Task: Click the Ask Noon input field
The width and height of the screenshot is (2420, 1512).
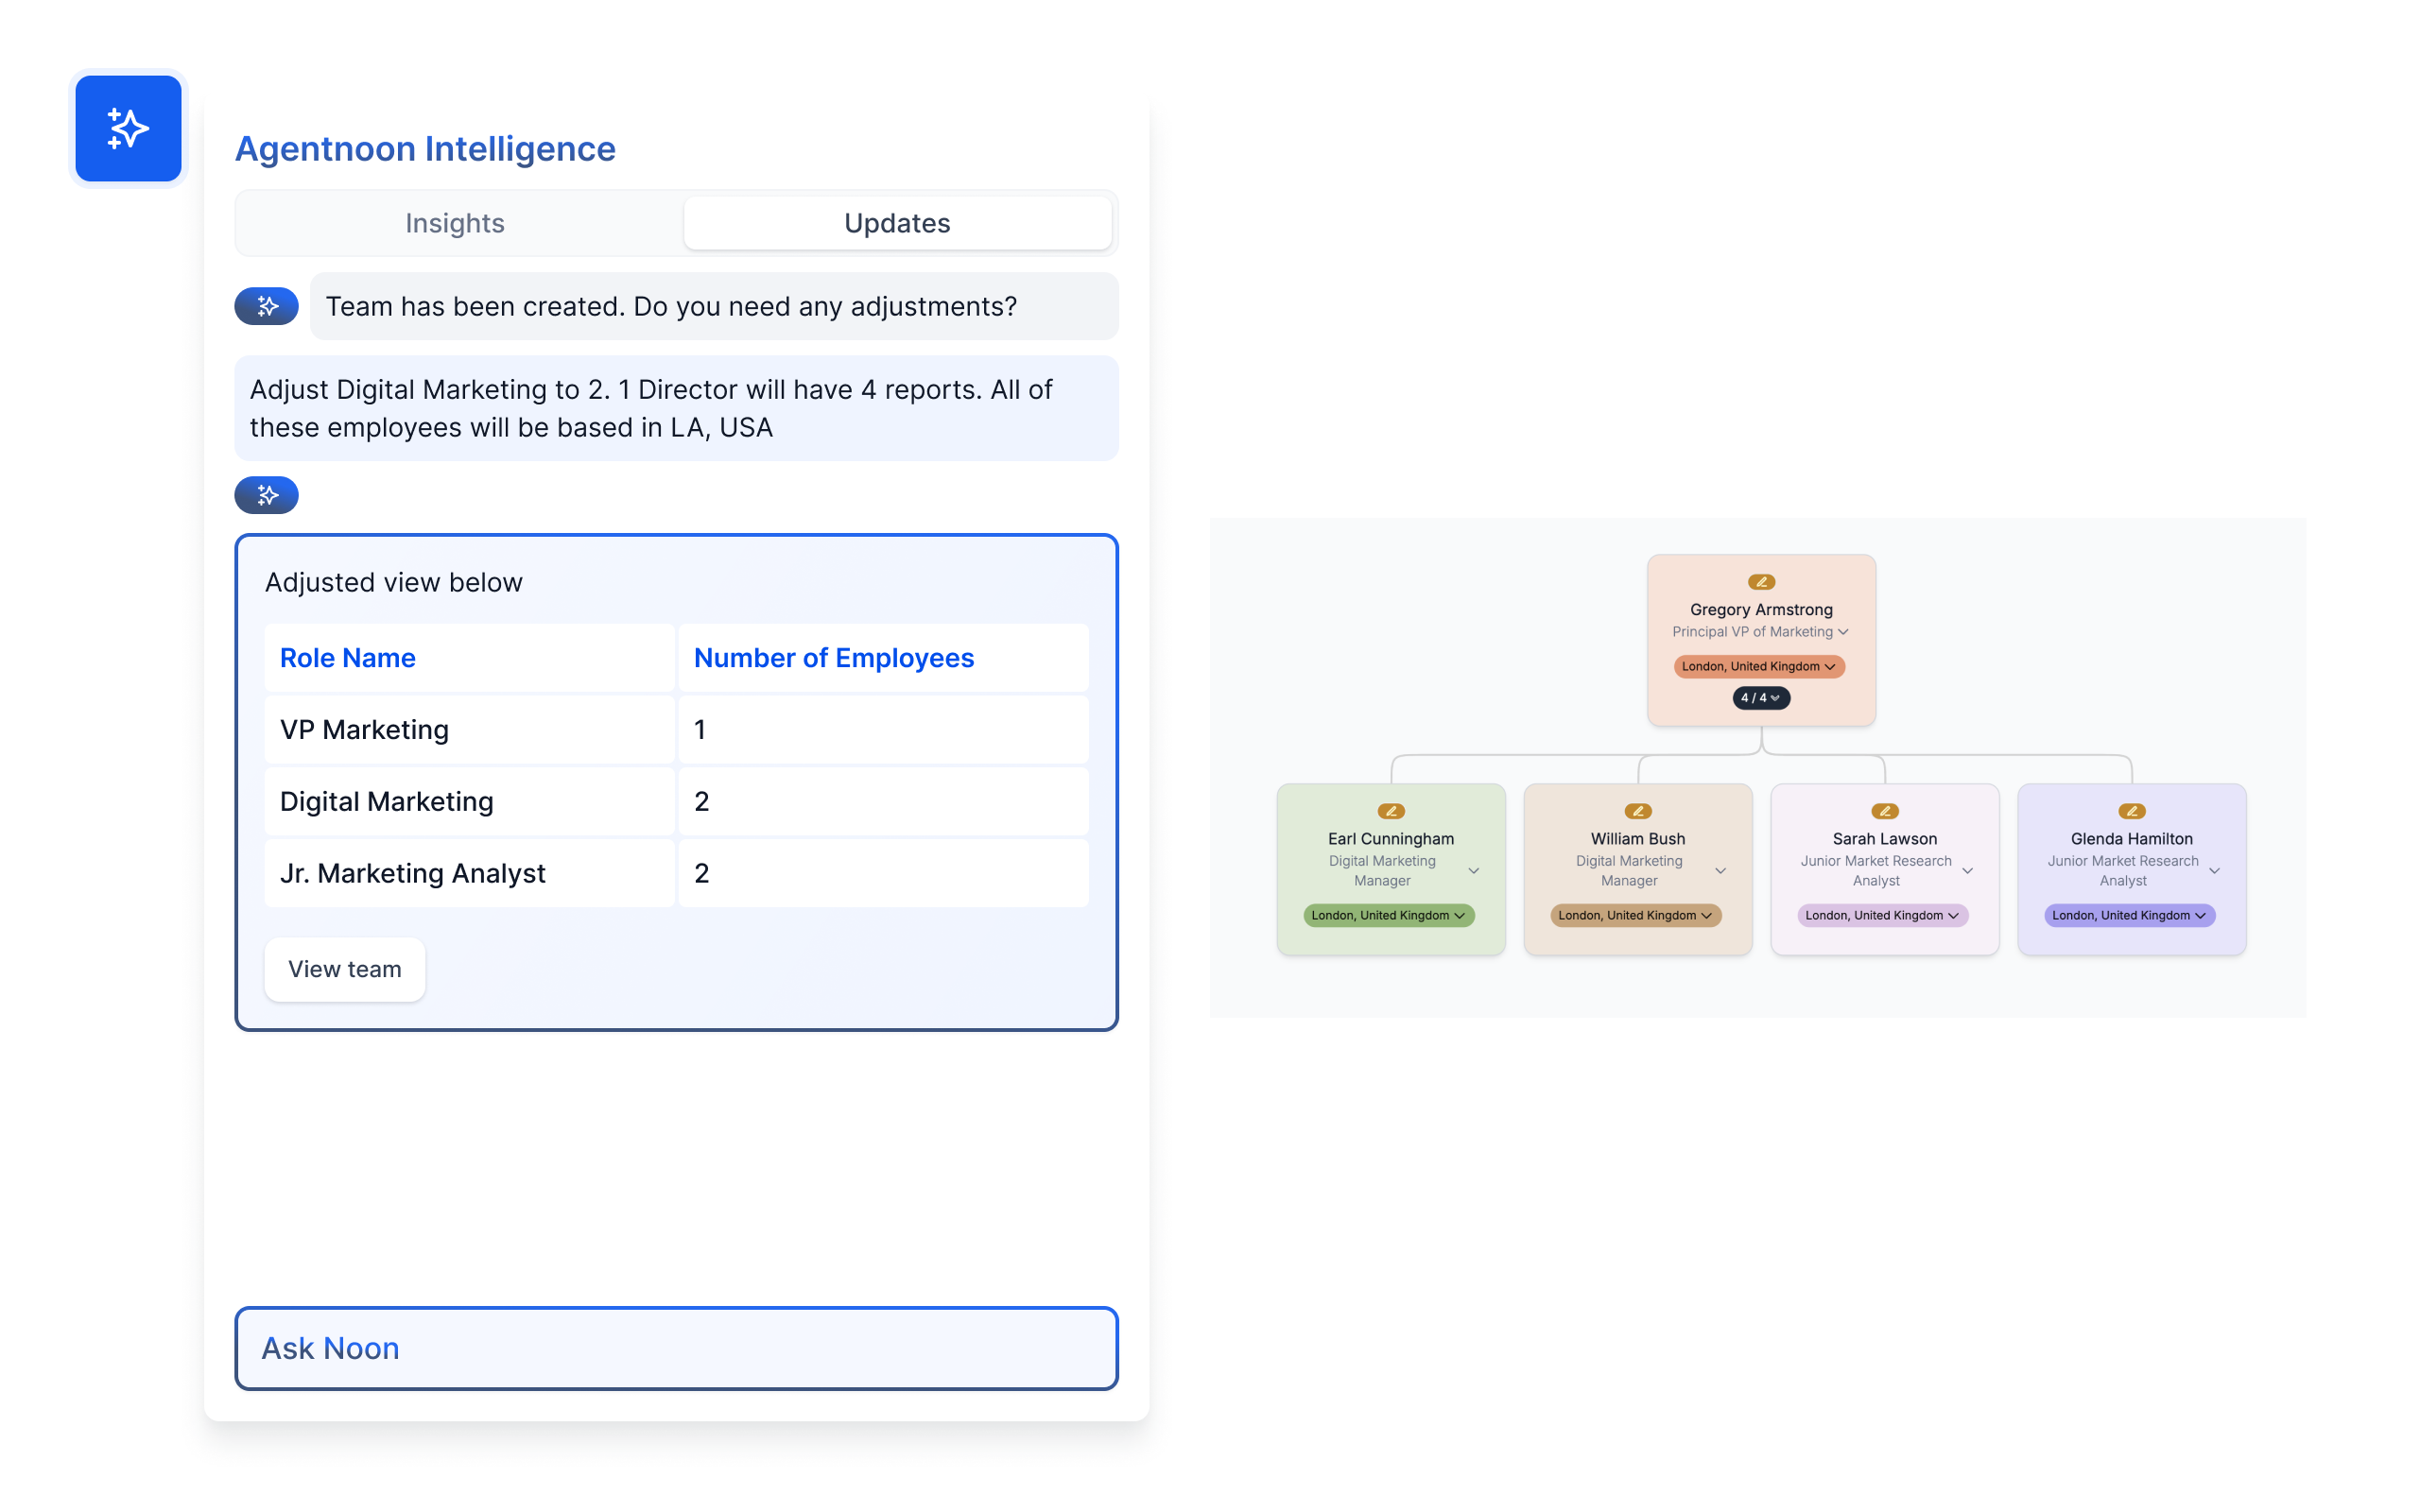Action: pyautogui.click(x=678, y=1349)
